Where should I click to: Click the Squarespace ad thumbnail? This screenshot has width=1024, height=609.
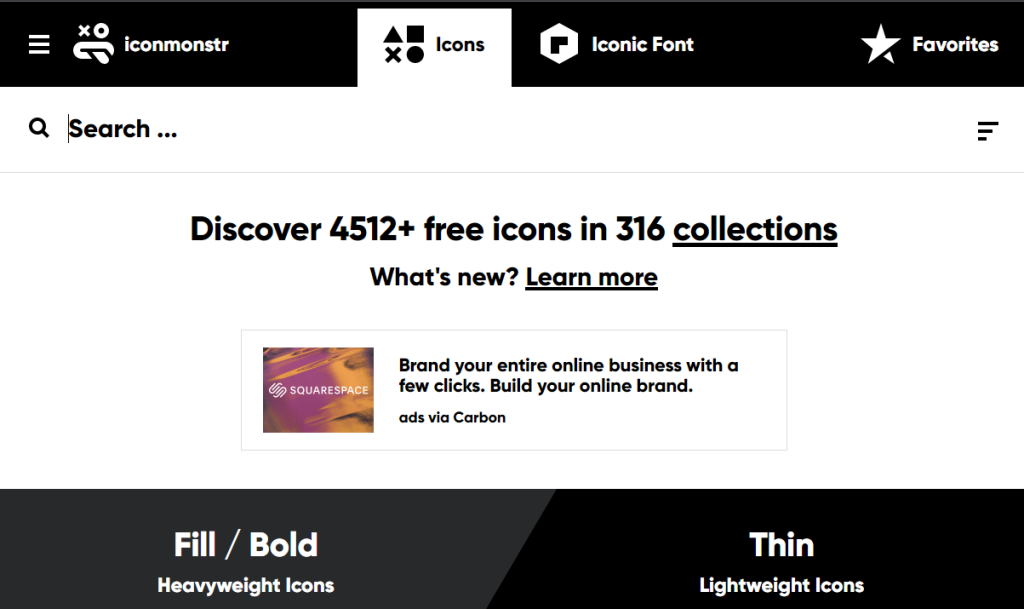click(318, 390)
